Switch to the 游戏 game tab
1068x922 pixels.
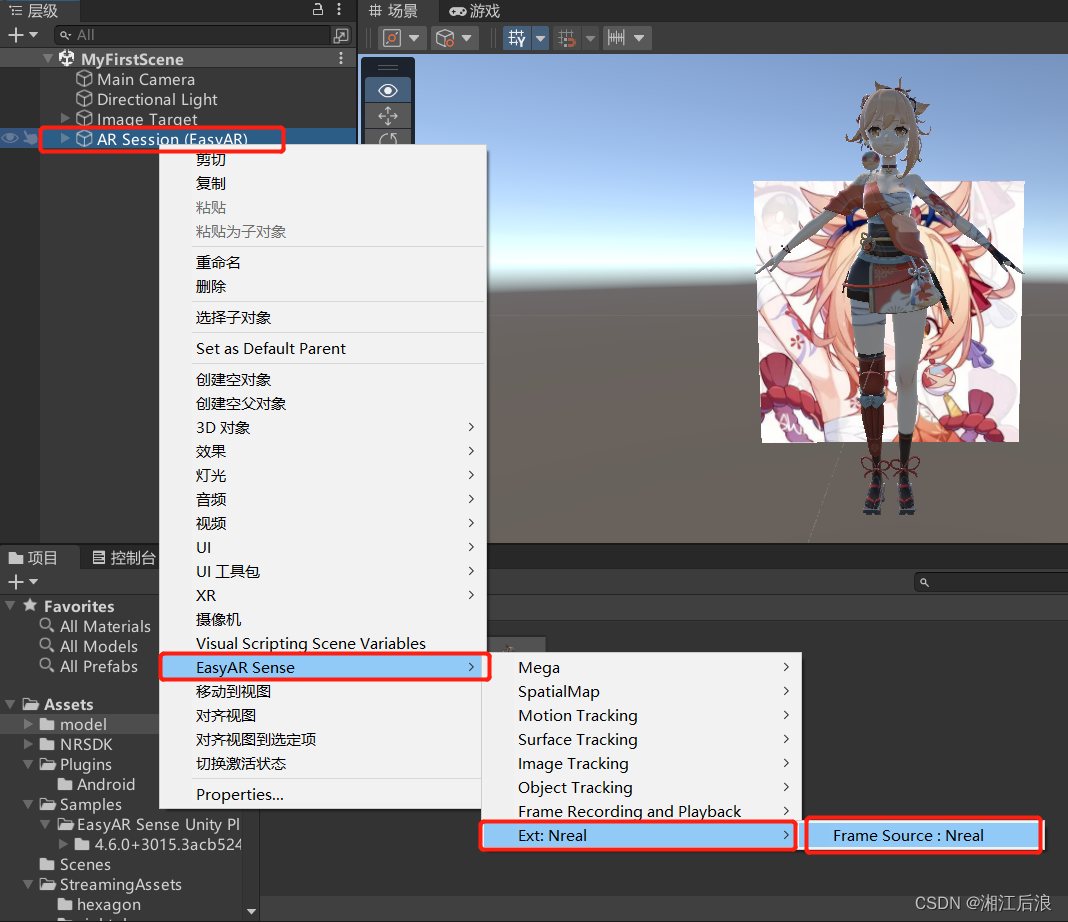[x=475, y=11]
